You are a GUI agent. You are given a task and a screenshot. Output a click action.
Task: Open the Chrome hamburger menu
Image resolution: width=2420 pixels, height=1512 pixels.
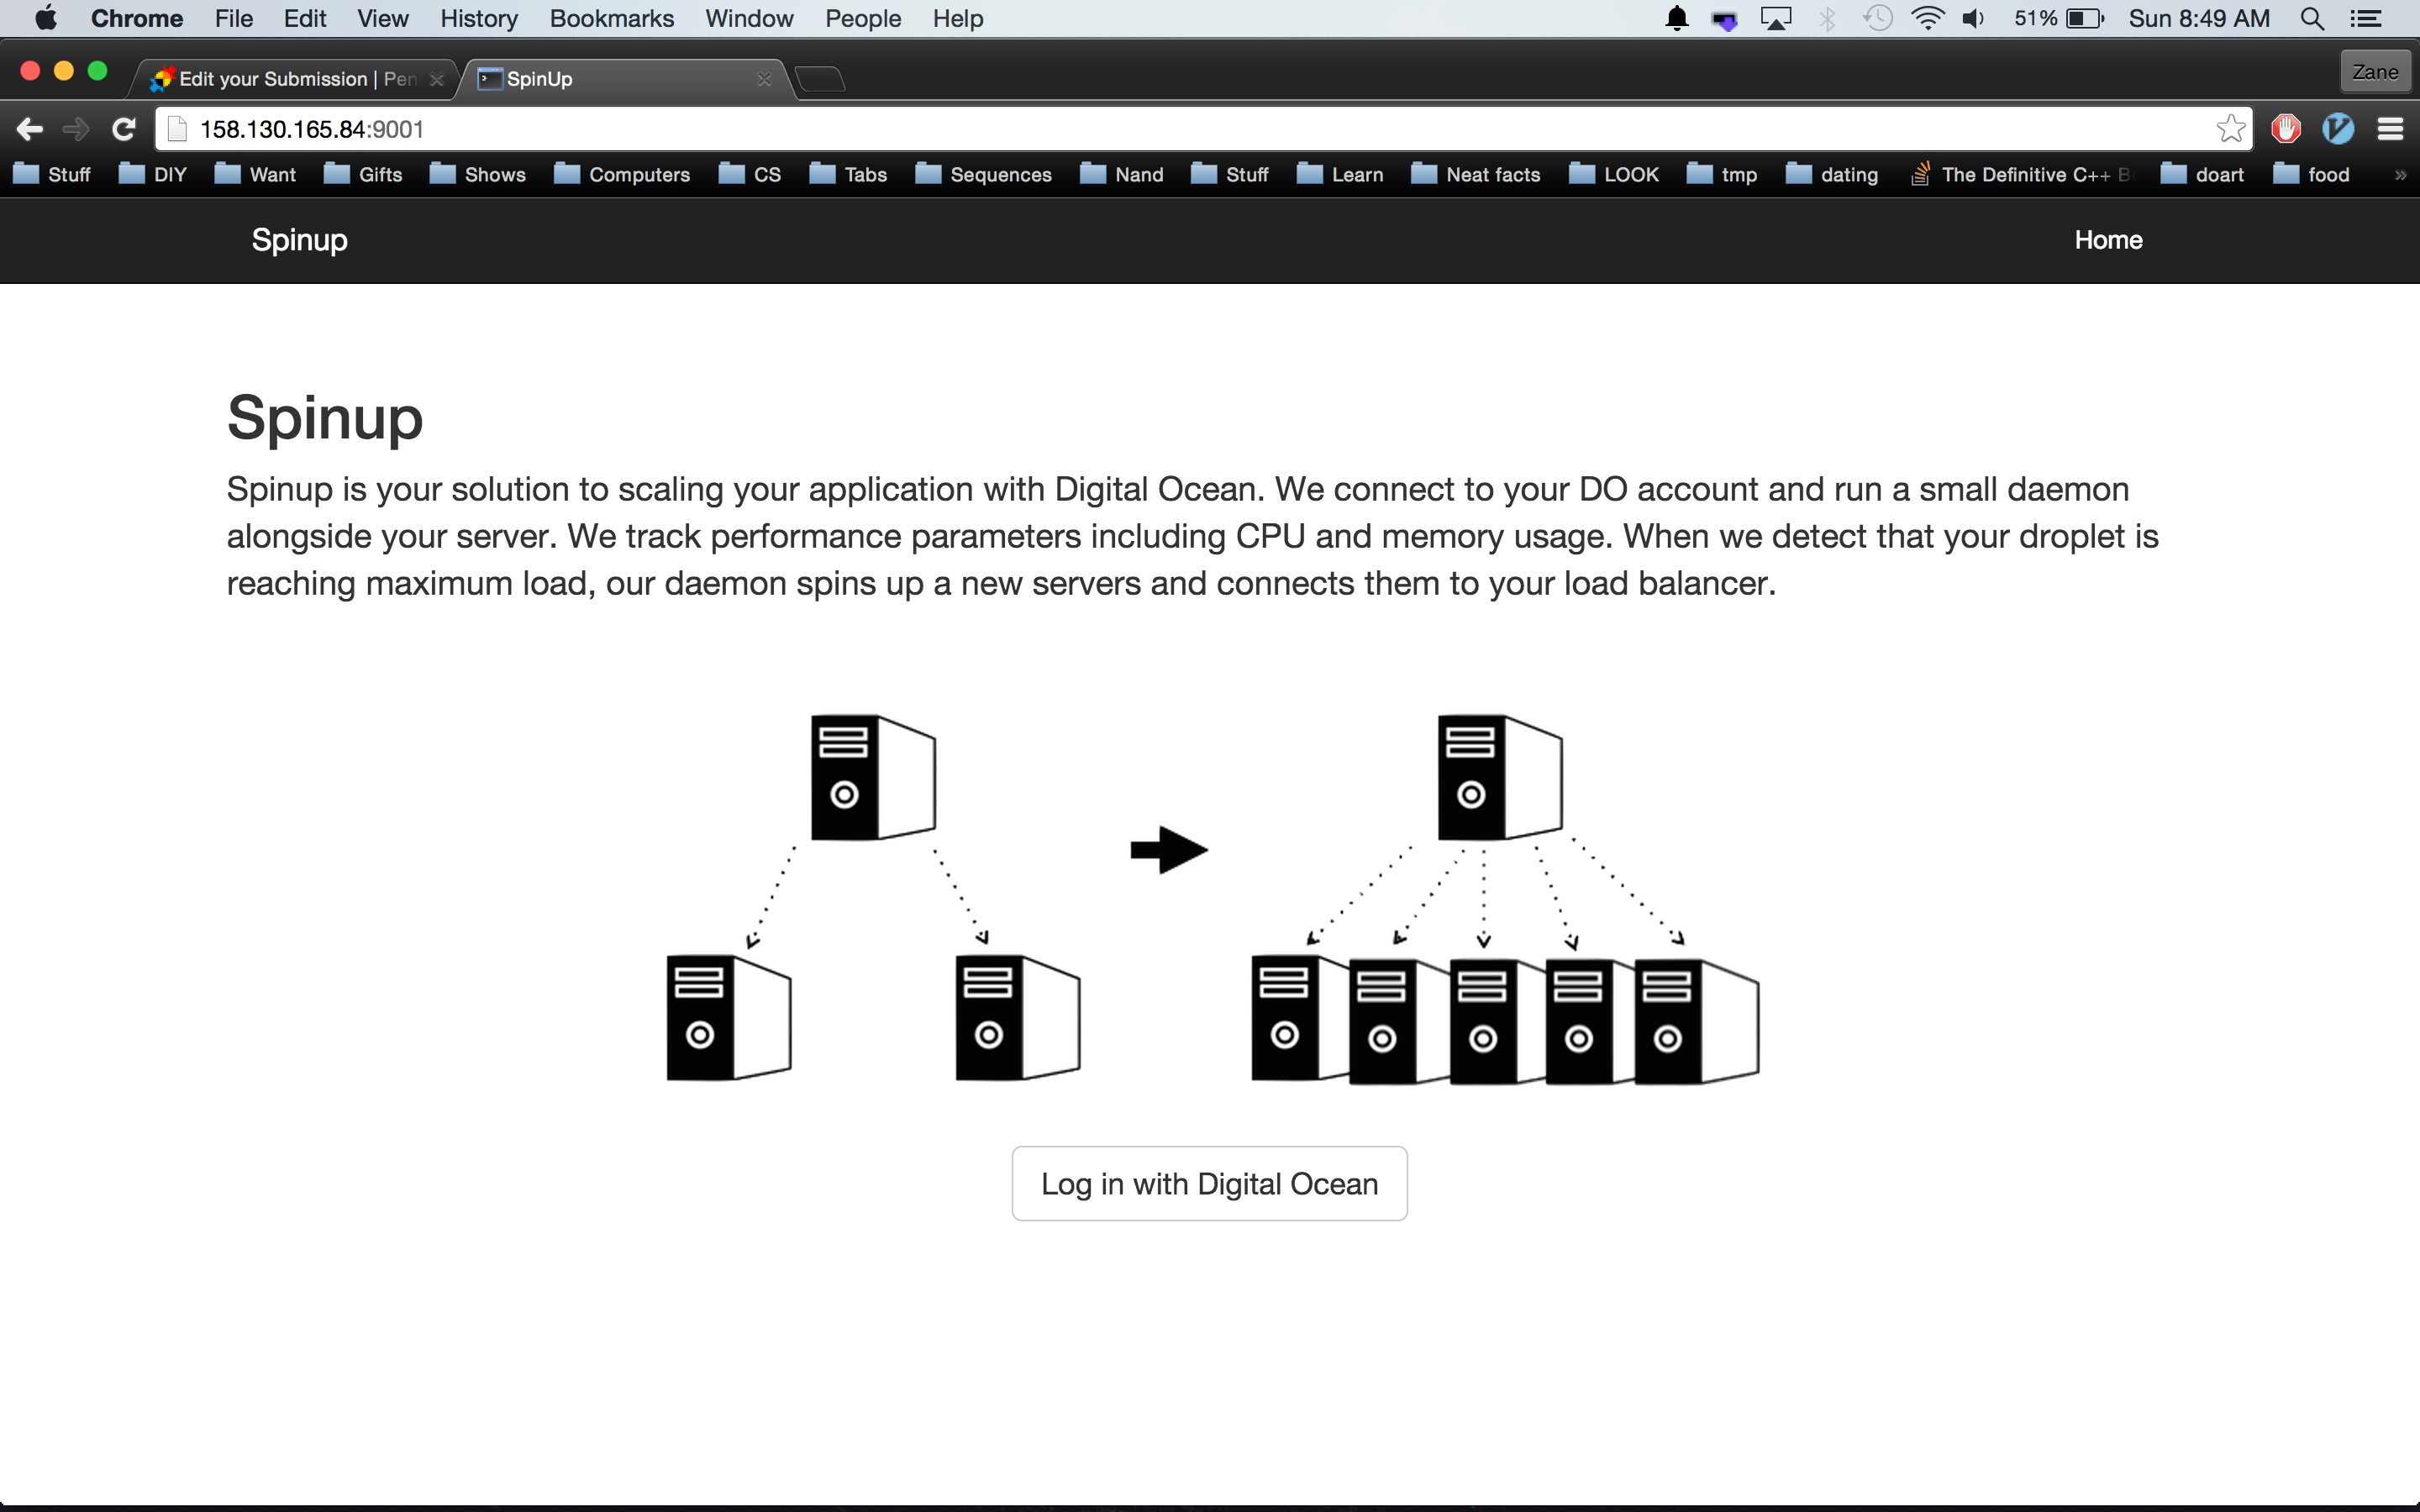click(2391, 129)
